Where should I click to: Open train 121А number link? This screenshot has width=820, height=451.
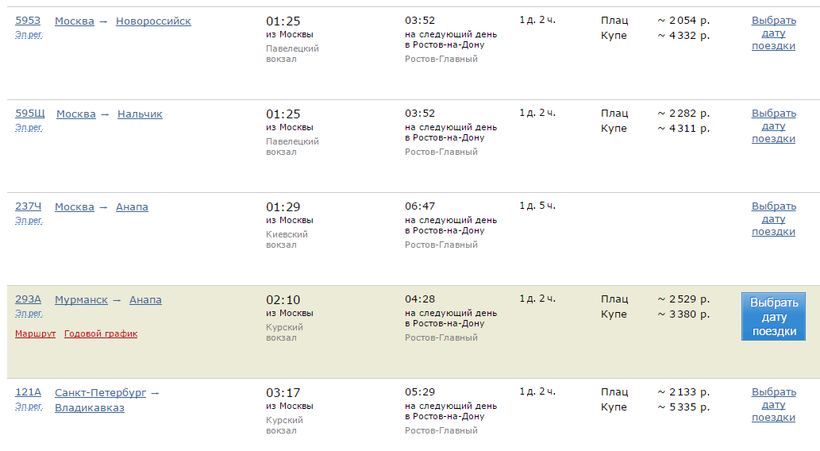coord(28,393)
